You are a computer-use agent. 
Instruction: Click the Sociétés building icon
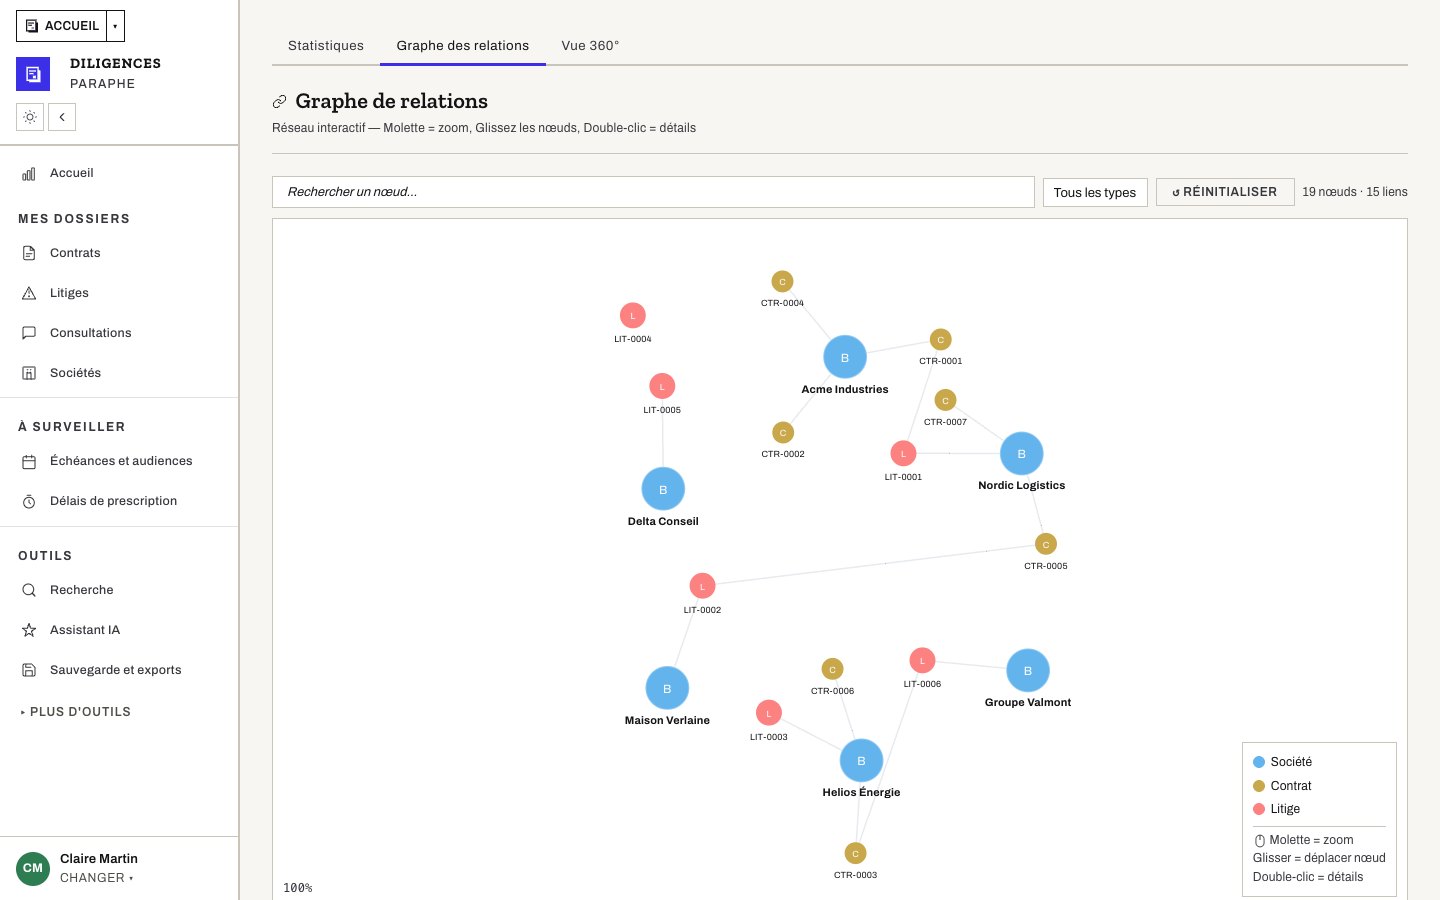tap(29, 373)
